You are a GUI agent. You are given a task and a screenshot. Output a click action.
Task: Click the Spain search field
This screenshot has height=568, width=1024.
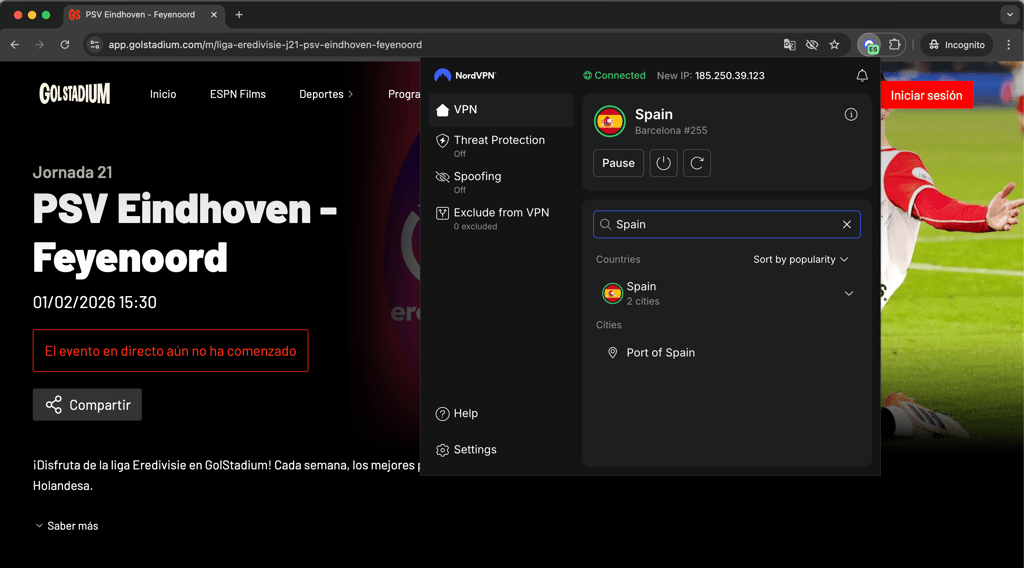726,224
